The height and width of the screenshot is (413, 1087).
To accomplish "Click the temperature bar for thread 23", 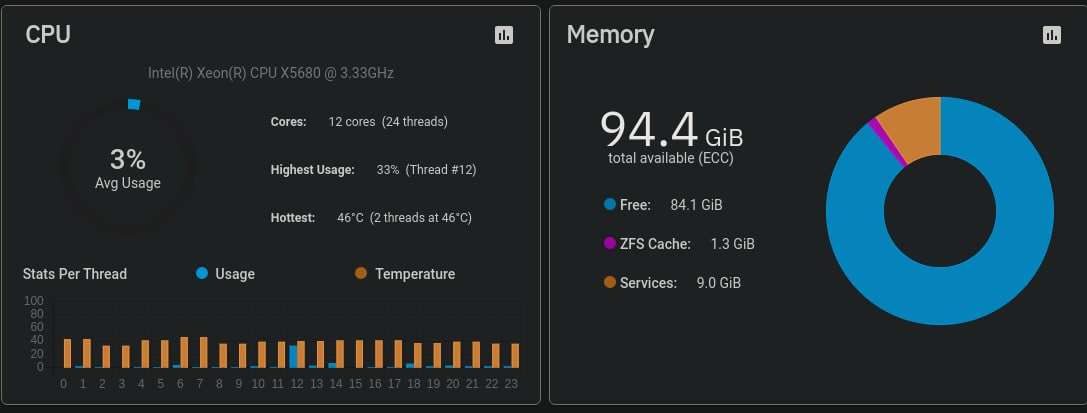I will (x=515, y=355).
